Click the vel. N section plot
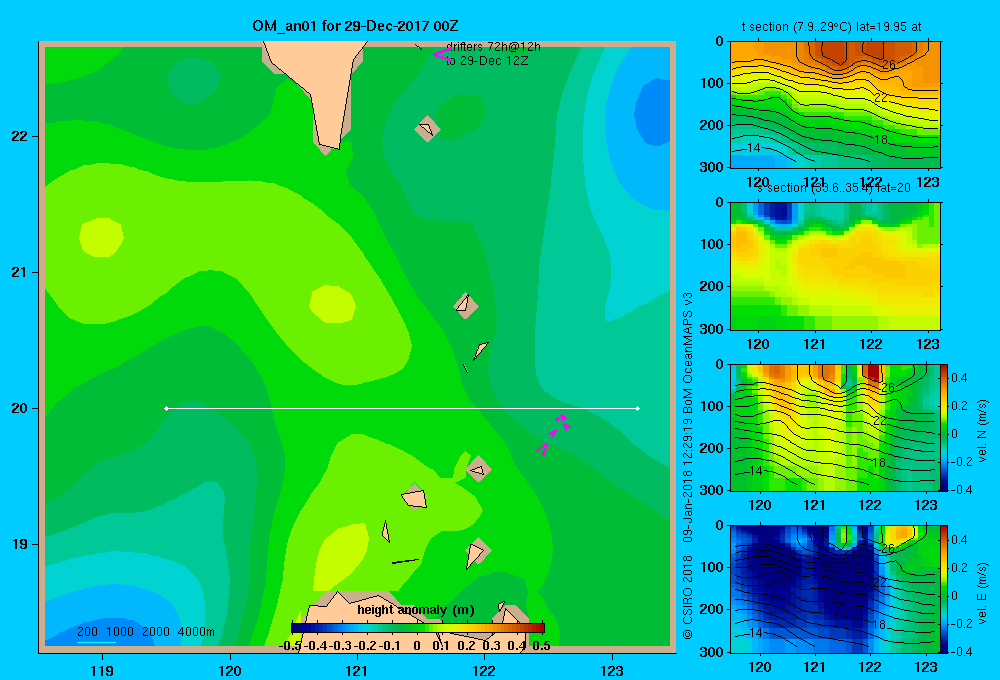Image resolution: width=1000 pixels, height=680 pixels. (x=835, y=427)
